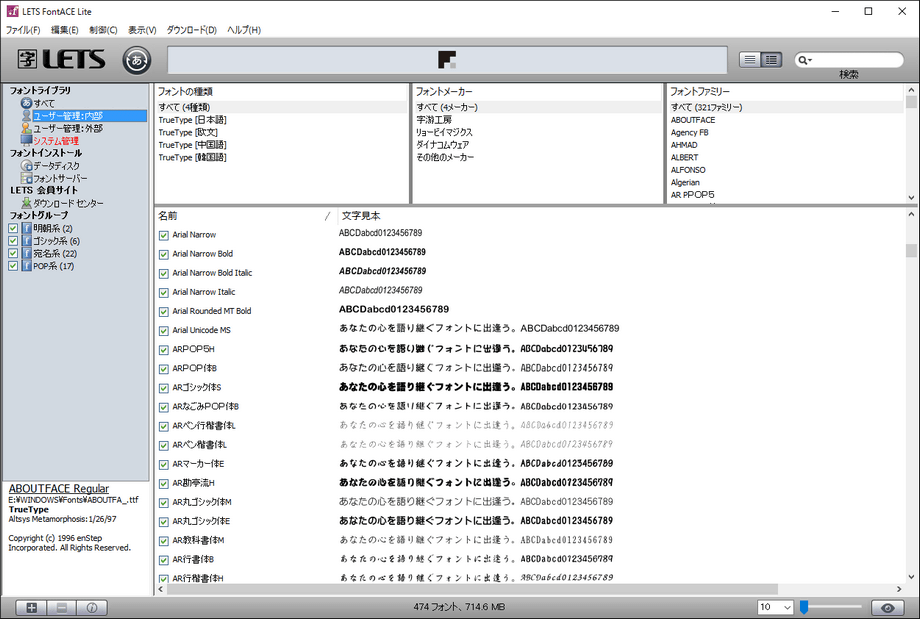
Task: Click up arrow in font family scrollbar
Action: coord(911,90)
